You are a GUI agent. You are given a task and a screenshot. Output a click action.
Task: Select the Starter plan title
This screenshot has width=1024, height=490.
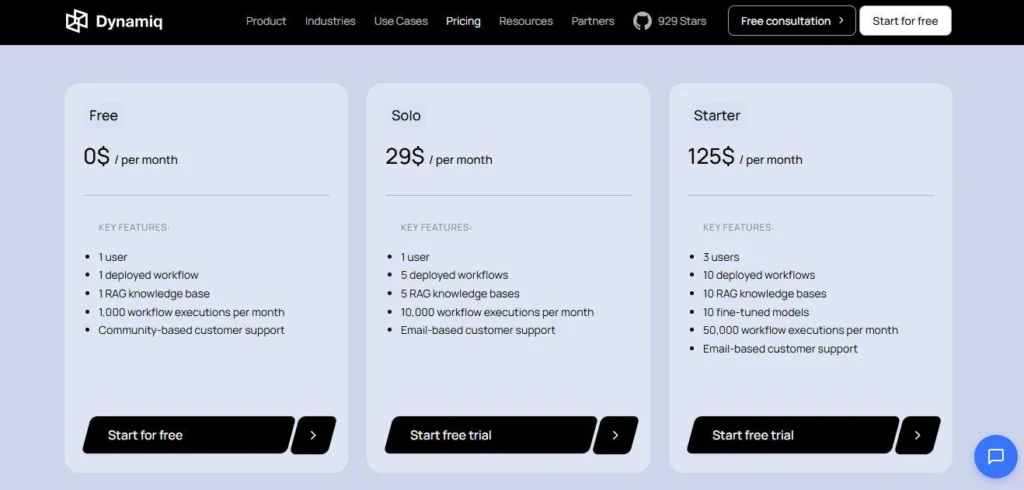point(716,116)
